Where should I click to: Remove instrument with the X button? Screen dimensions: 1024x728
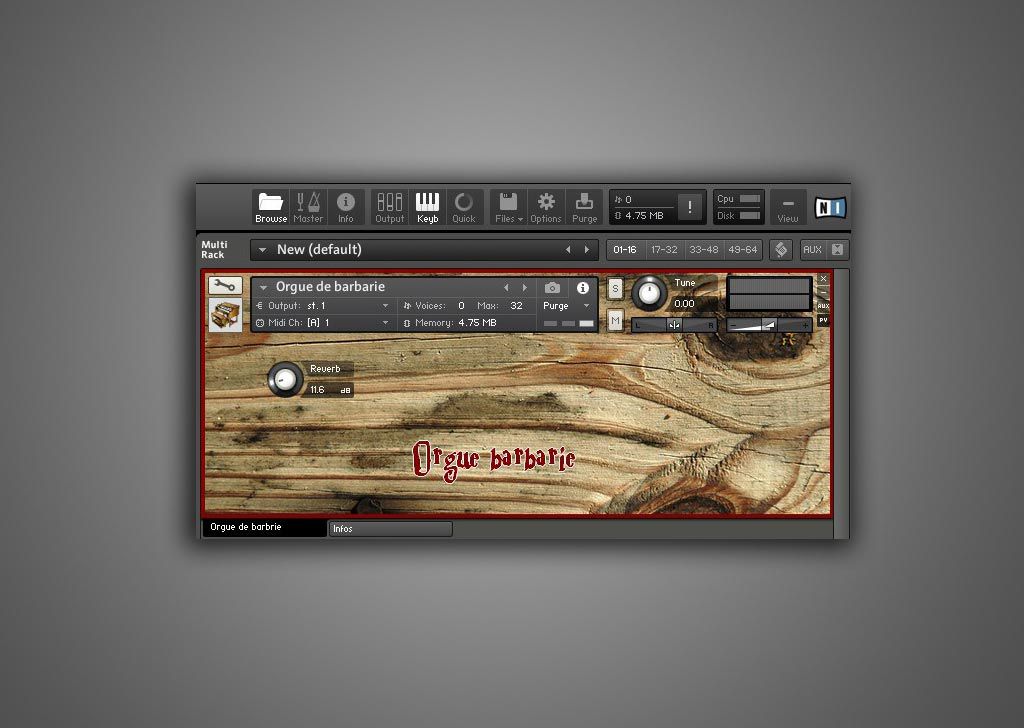(x=824, y=278)
